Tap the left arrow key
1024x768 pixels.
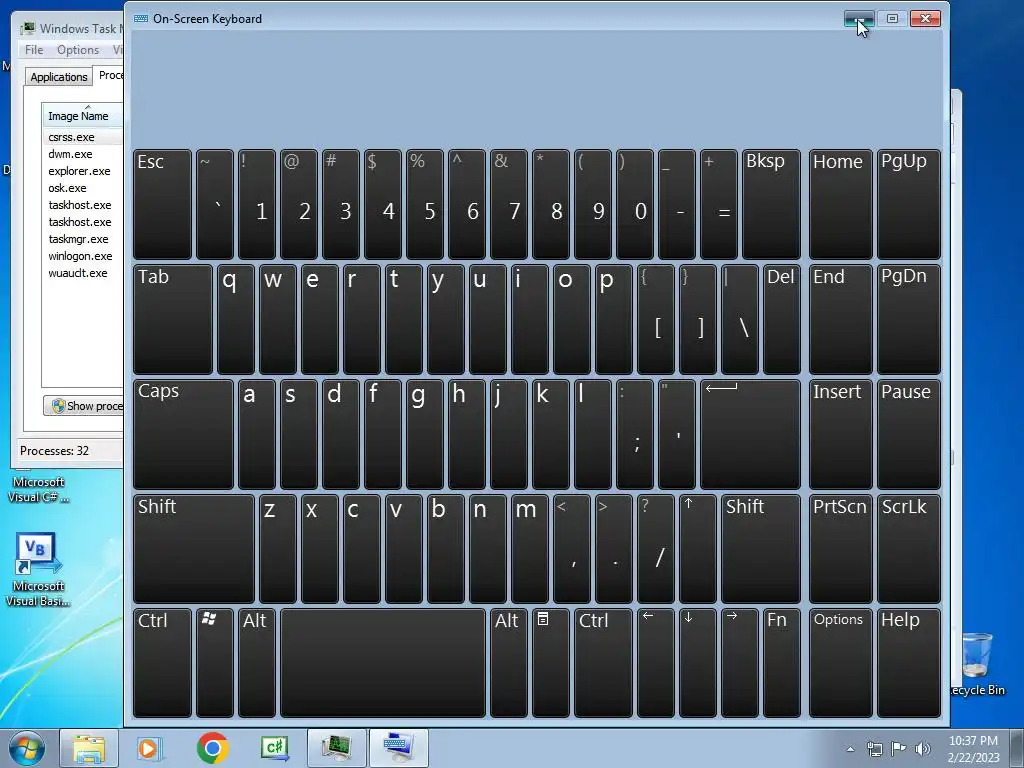coord(656,663)
